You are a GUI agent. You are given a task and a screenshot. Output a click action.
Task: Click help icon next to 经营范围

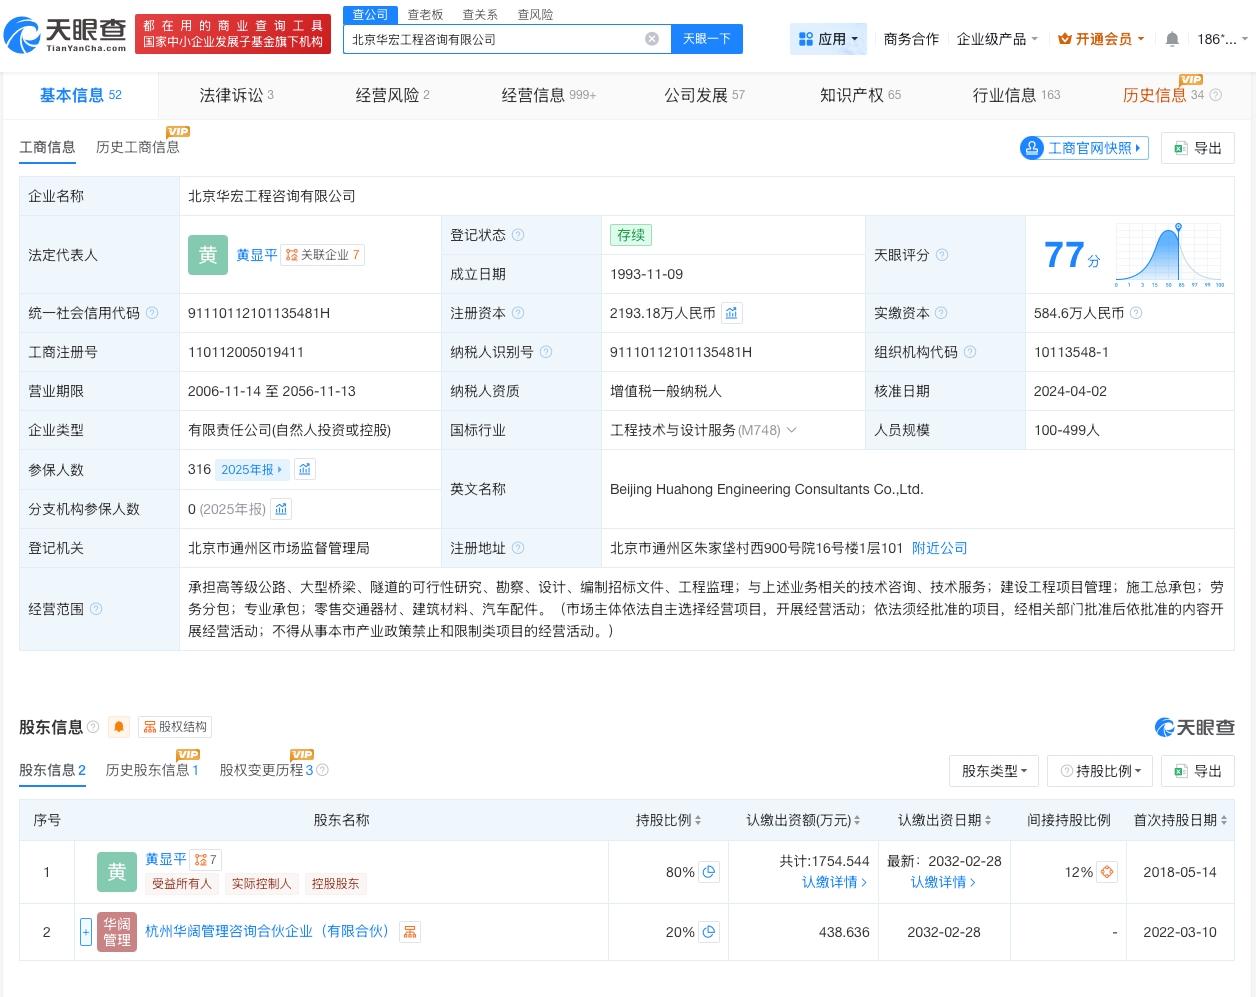[96, 608]
